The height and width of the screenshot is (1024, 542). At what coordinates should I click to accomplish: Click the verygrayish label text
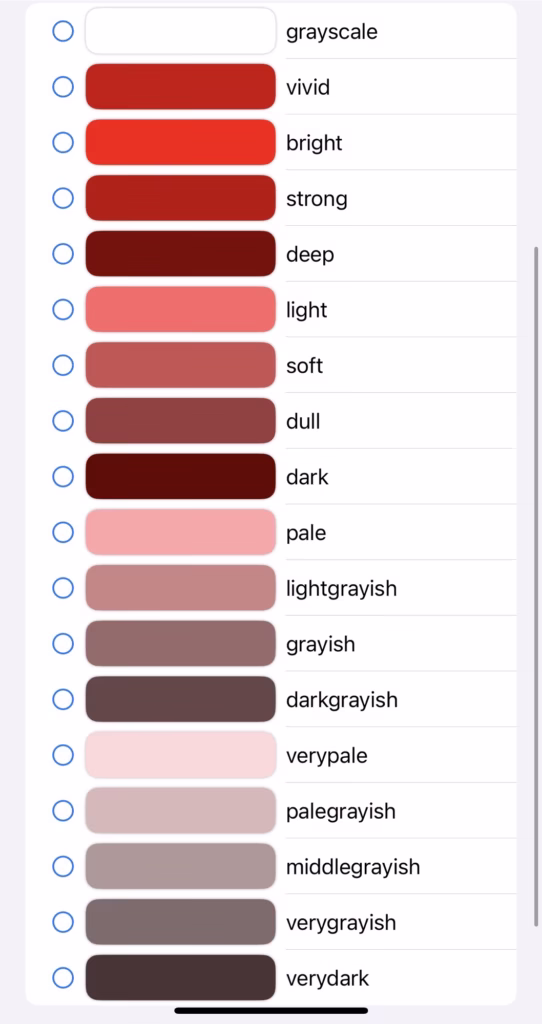[341, 923]
